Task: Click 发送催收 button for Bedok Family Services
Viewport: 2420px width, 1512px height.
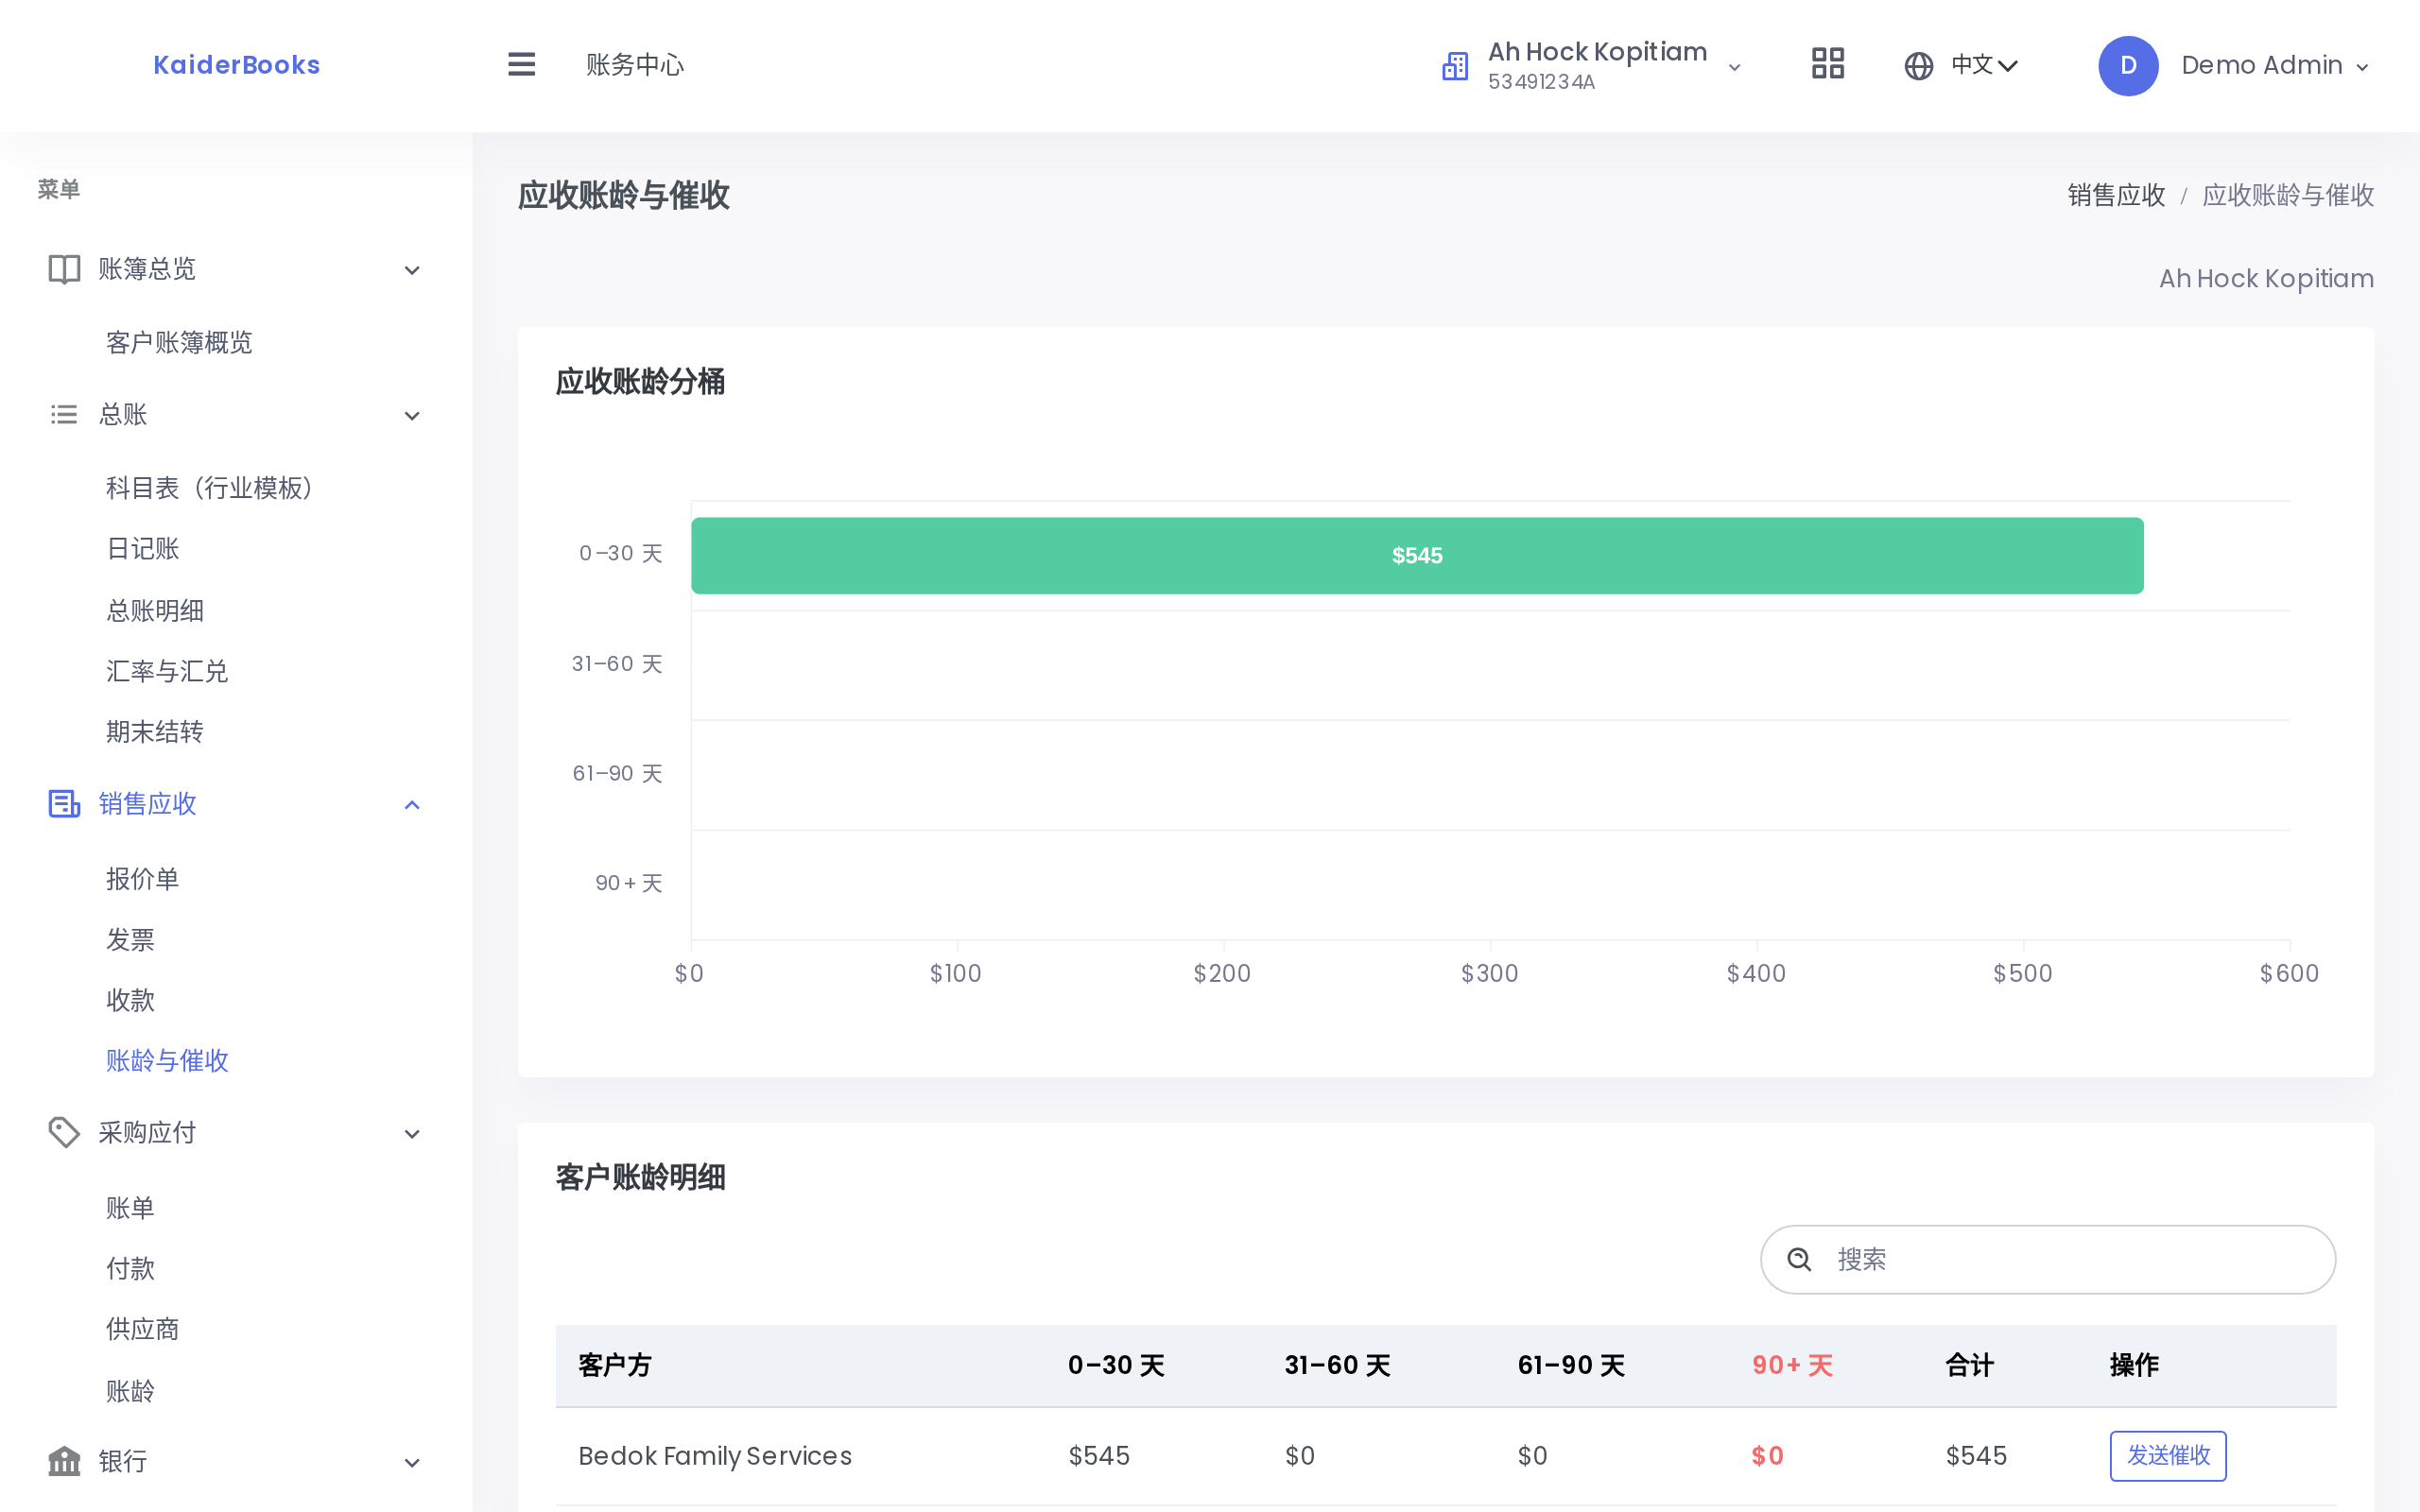Action: tap(2167, 1455)
